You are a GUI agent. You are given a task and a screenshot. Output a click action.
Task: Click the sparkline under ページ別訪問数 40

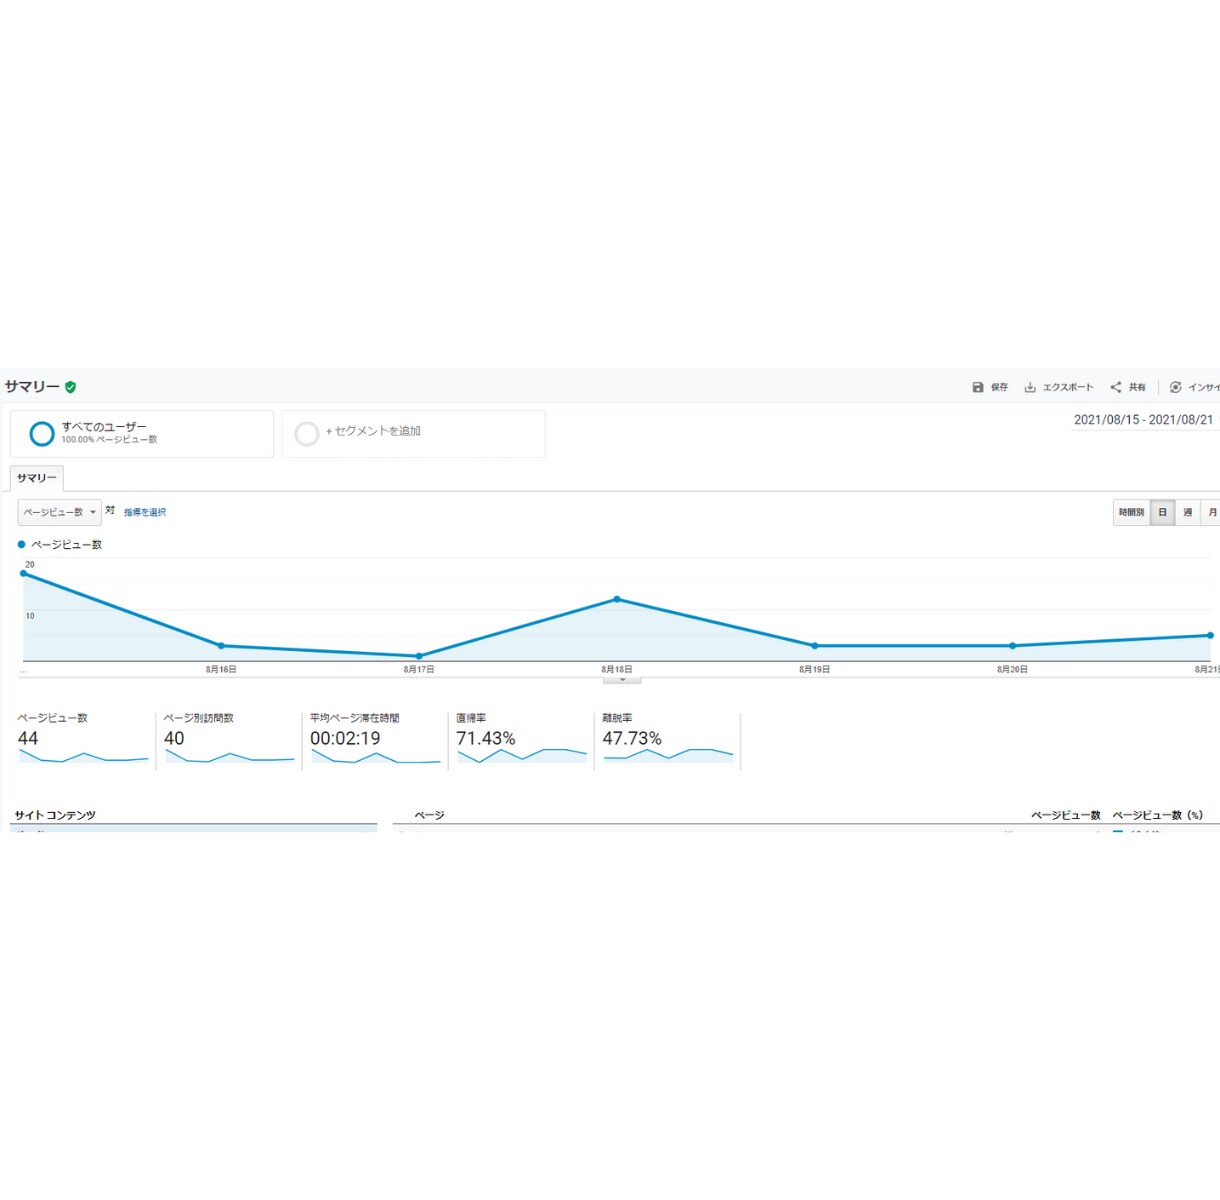(x=230, y=757)
